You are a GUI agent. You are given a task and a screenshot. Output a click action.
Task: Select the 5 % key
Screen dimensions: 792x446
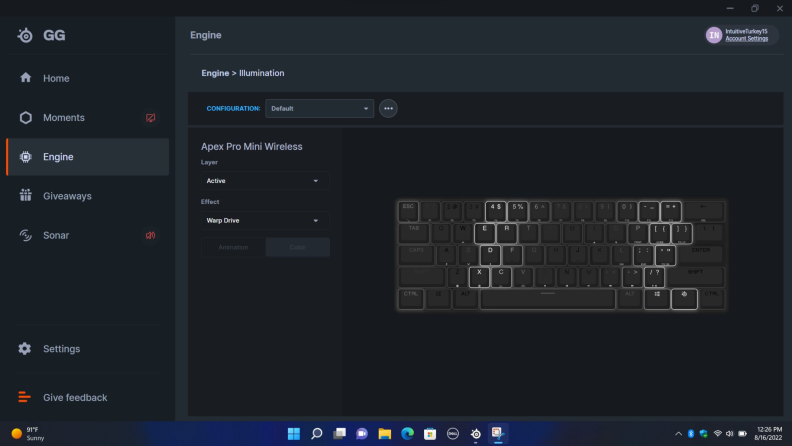(x=518, y=211)
